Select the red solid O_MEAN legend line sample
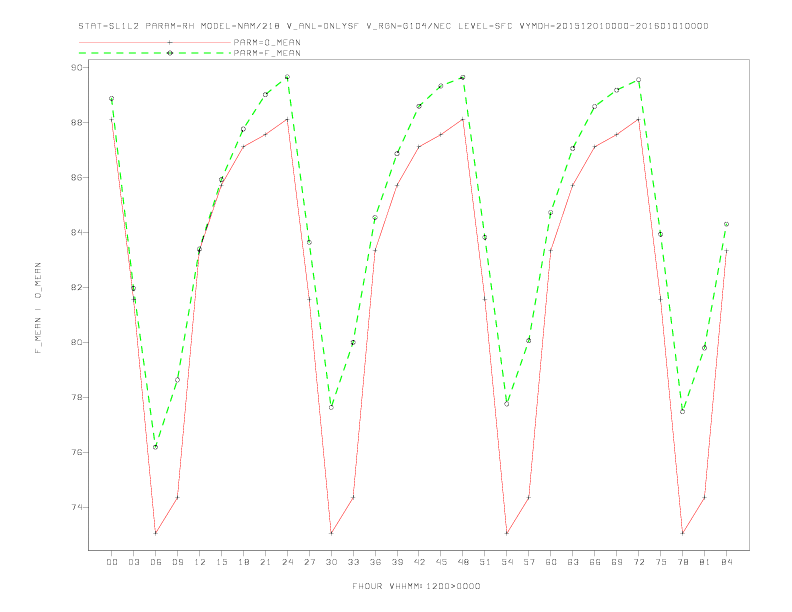792x612 pixels. 155,42
